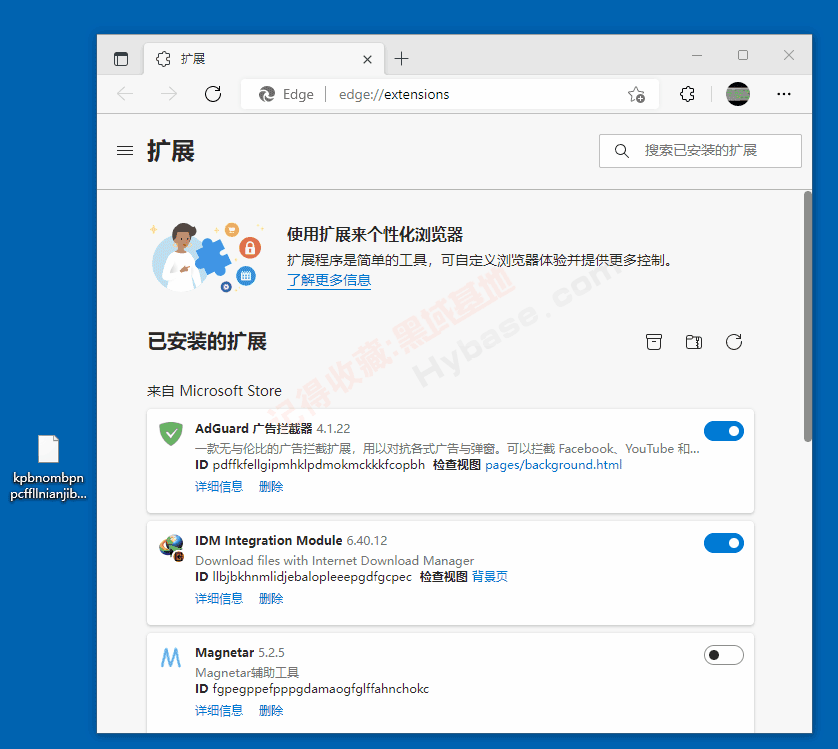Enable the Magnetar extension toggle
The width and height of the screenshot is (838, 749).
tap(724, 655)
